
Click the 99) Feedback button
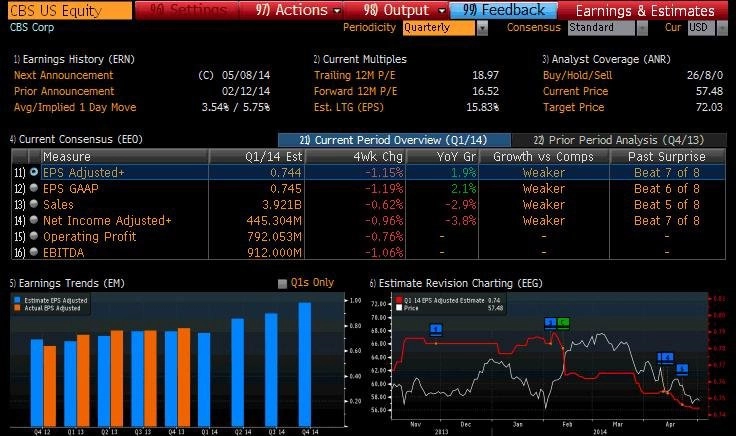point(504,10)
